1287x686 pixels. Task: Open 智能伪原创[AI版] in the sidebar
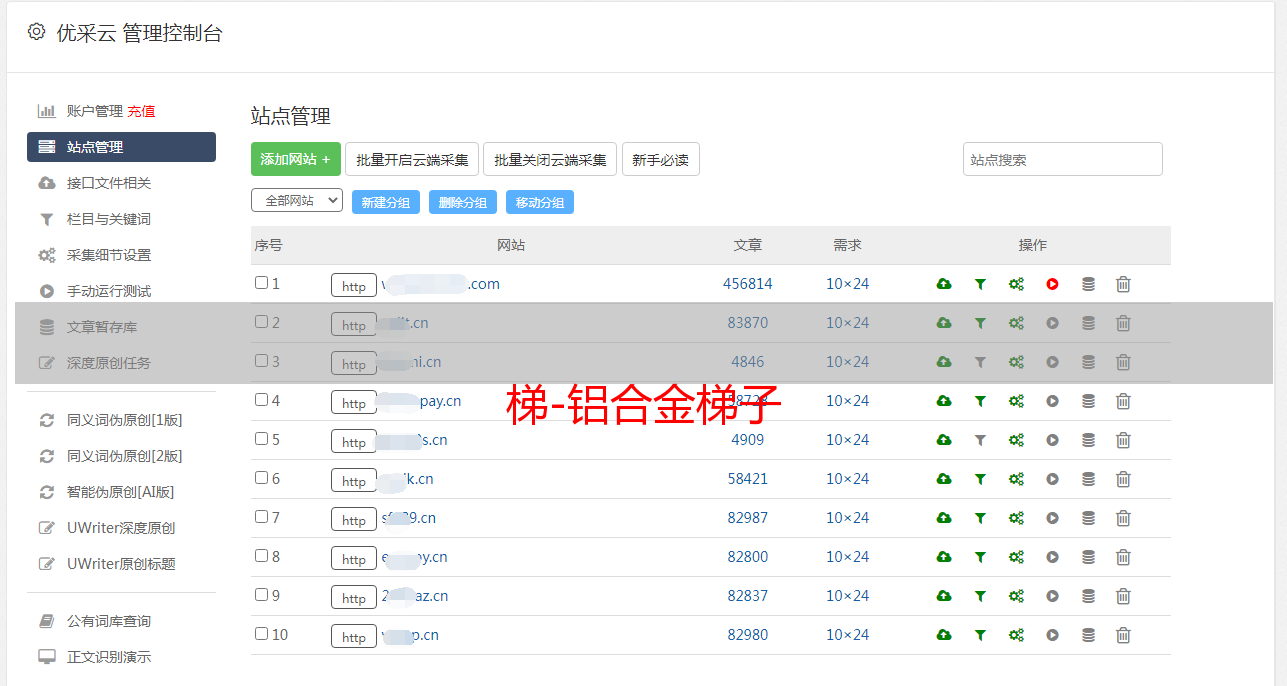pyautogui.click(x=121, y=492)
